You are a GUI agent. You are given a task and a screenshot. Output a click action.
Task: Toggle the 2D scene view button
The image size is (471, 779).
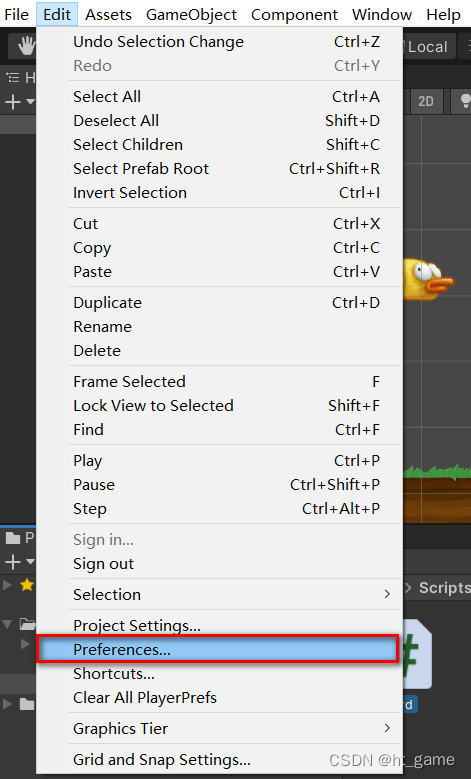click(x=426, y=101)
